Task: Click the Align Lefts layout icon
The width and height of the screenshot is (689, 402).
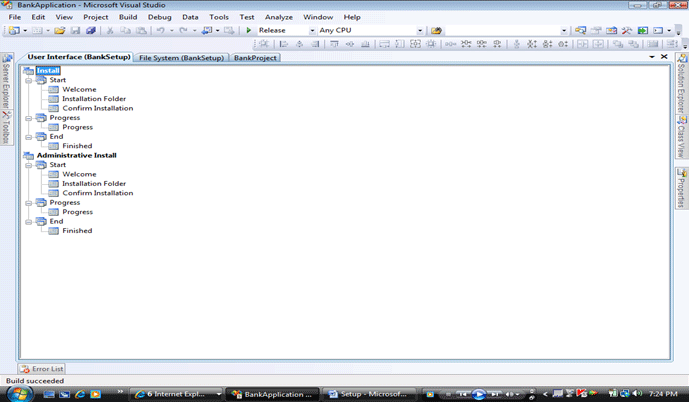Action: (x=284, y=44)
